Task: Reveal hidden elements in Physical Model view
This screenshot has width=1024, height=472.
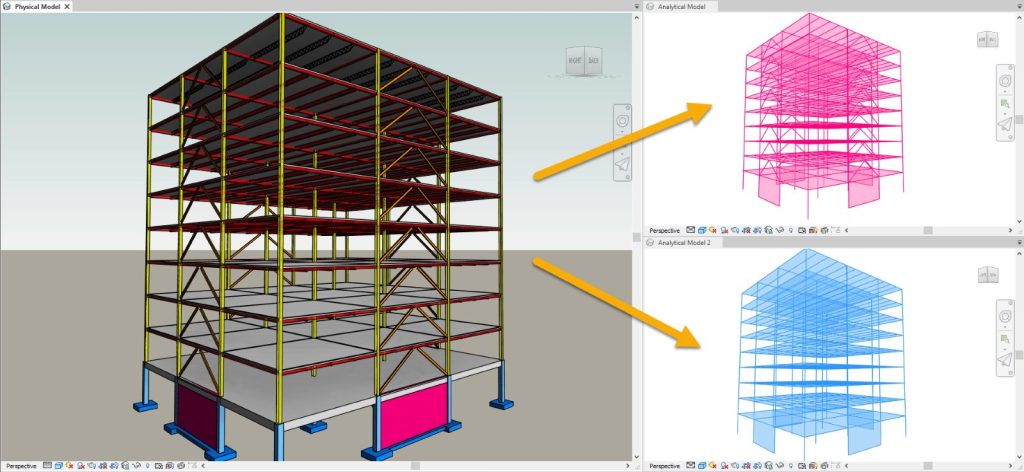Action: point(148,465)
